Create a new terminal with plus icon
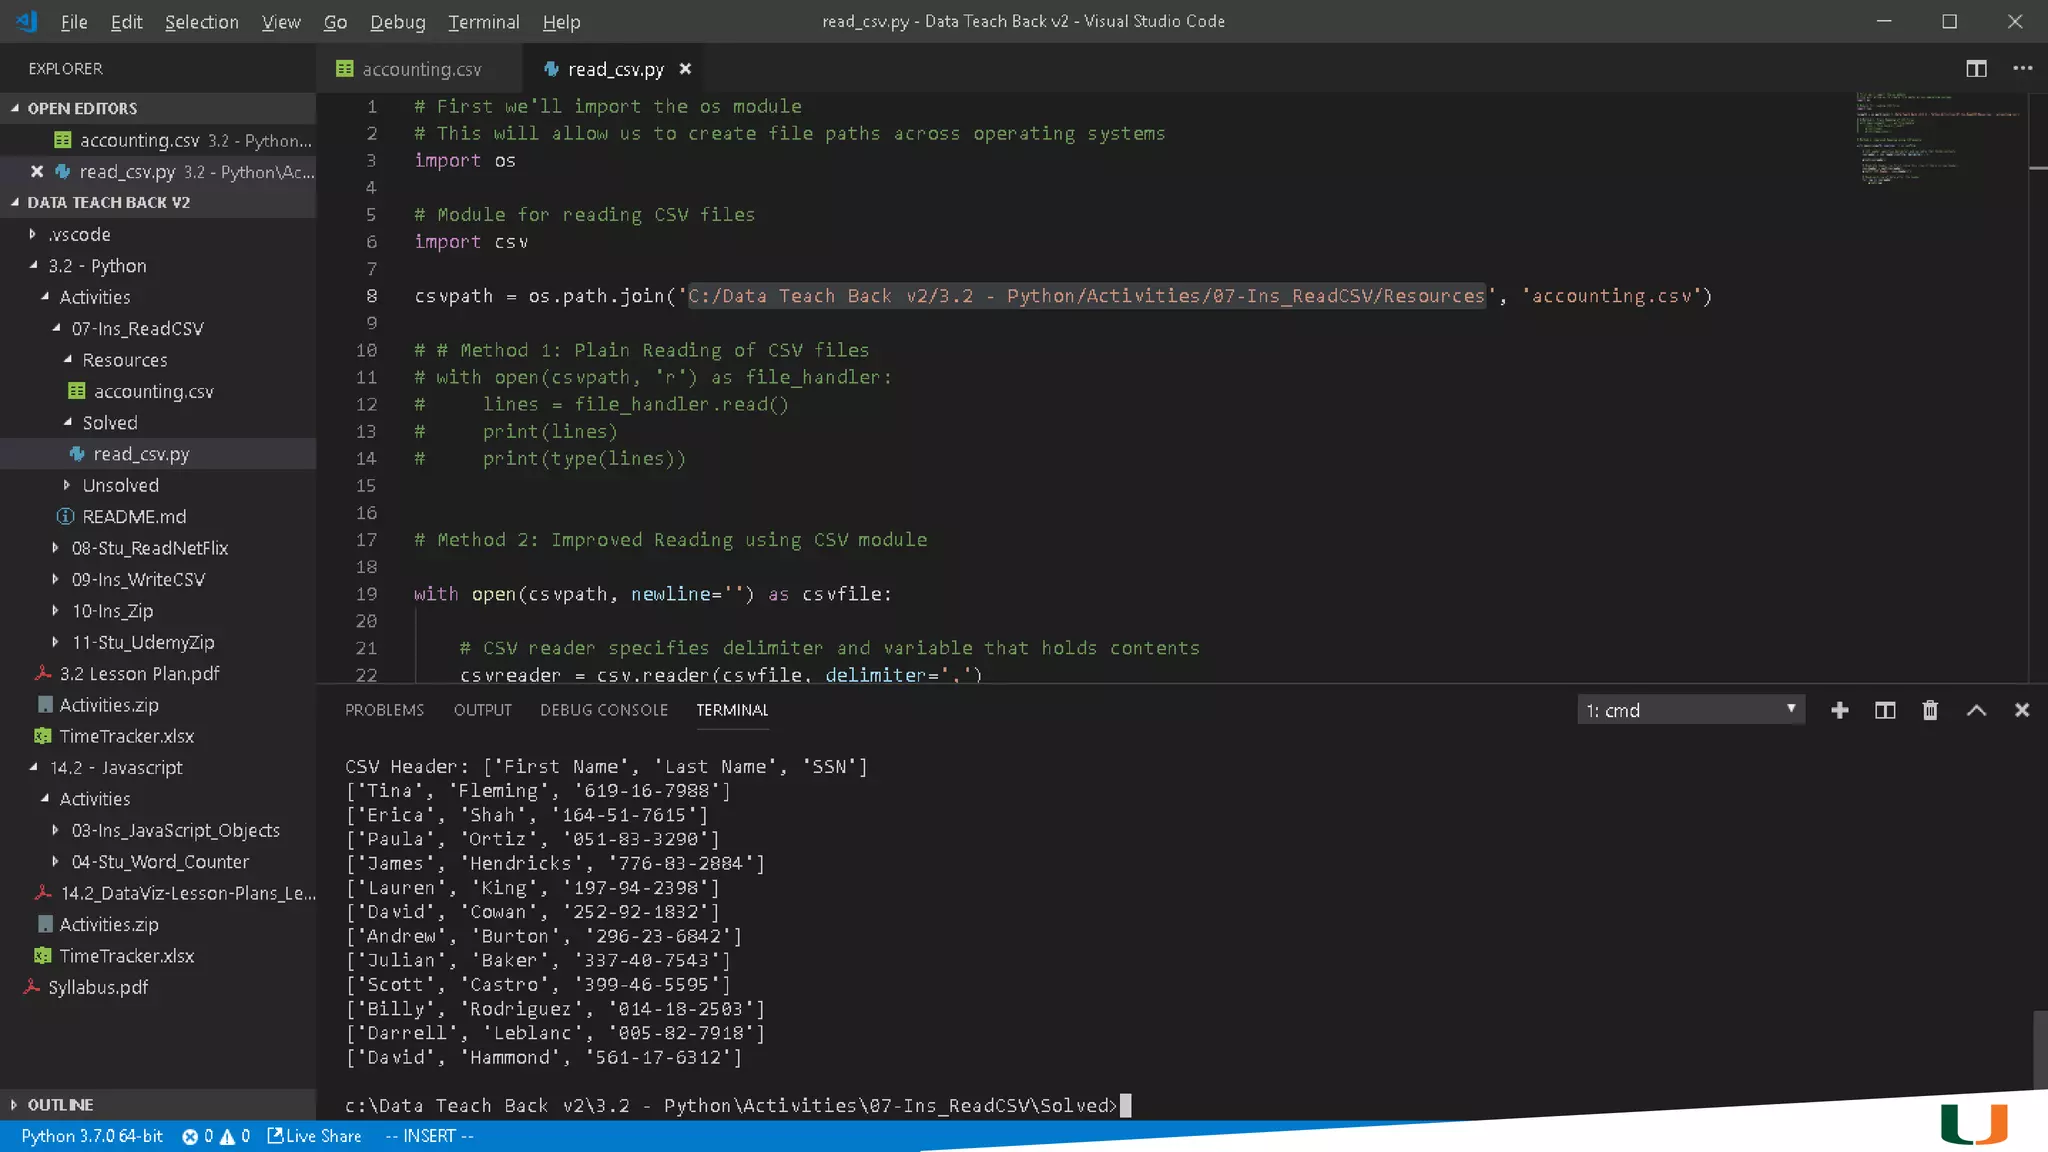 click(1839, 710)
